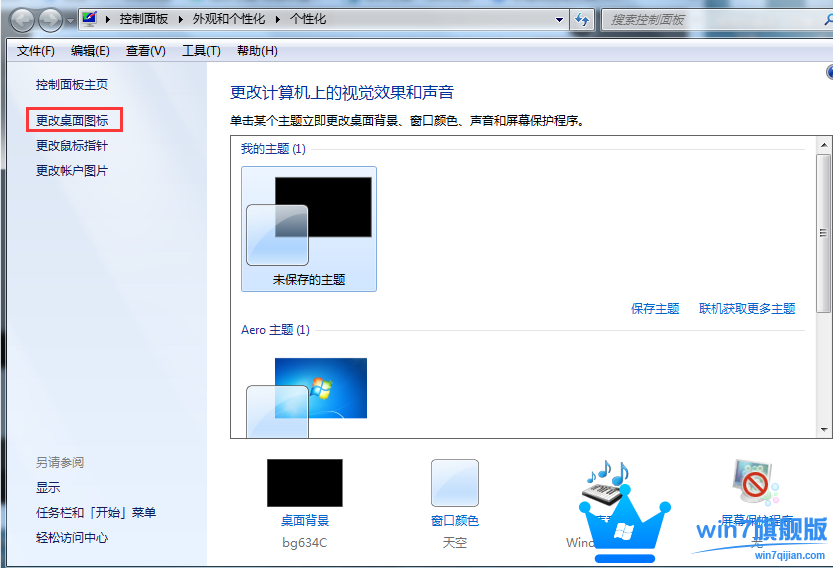Click the help icon at window edge

click(830, 72)
